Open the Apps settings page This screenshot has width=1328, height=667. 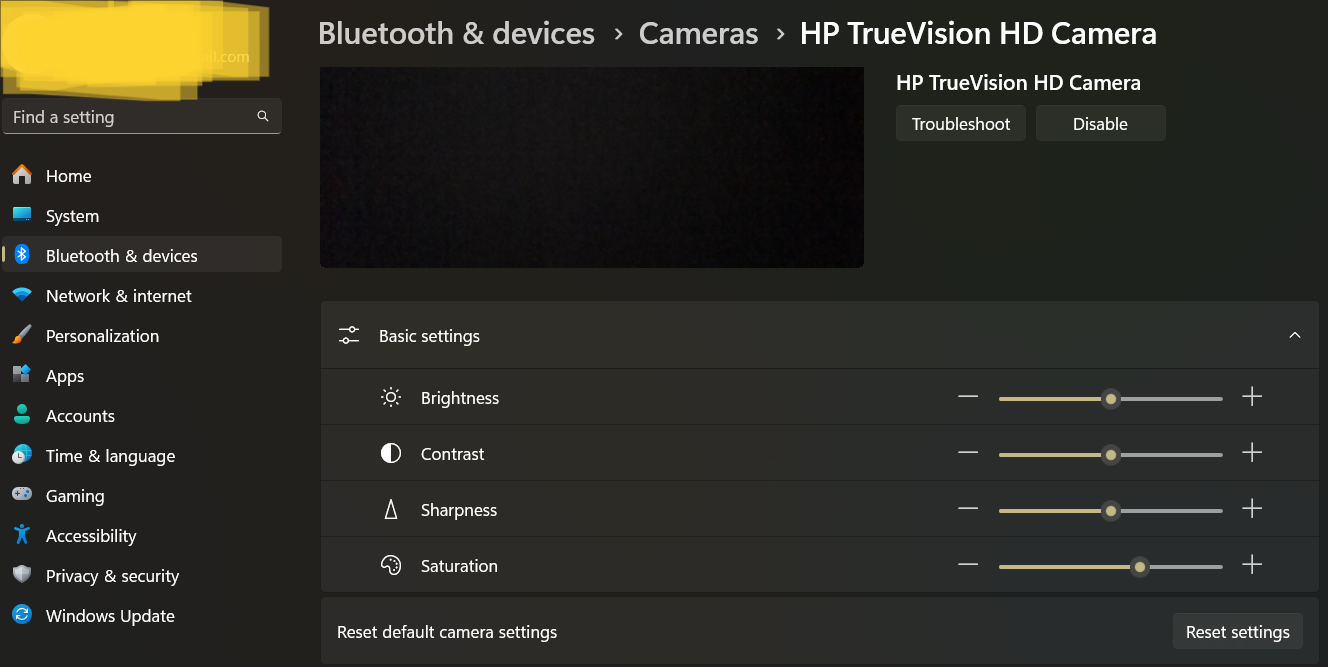pos(142,376)
